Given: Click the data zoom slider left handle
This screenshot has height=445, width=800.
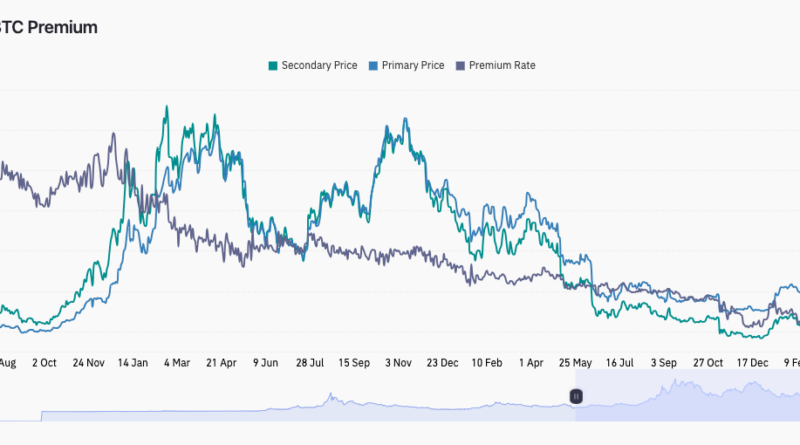Looking at the screenshot, I should pyautogui.click(x=576, y=397).
